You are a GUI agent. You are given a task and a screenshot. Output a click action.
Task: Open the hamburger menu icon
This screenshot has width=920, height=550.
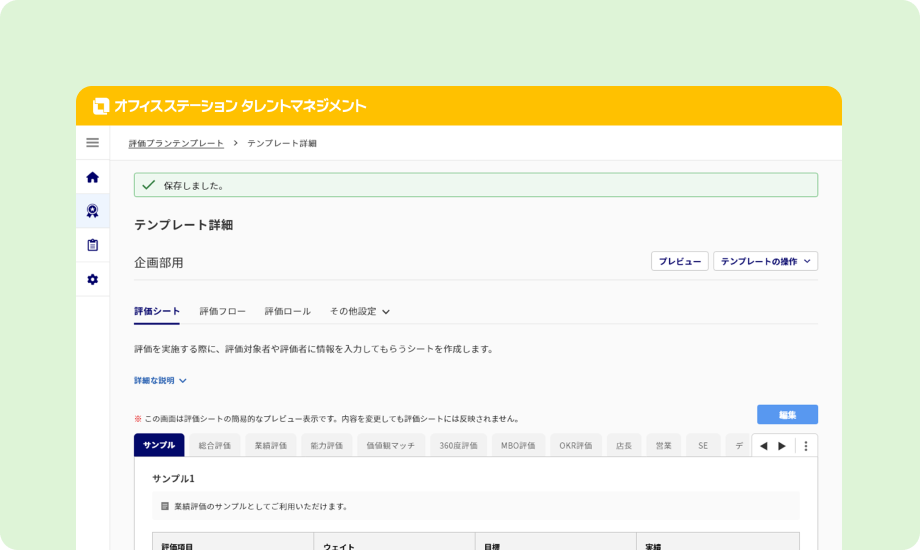pyautogui.click(x=92, y=143)
